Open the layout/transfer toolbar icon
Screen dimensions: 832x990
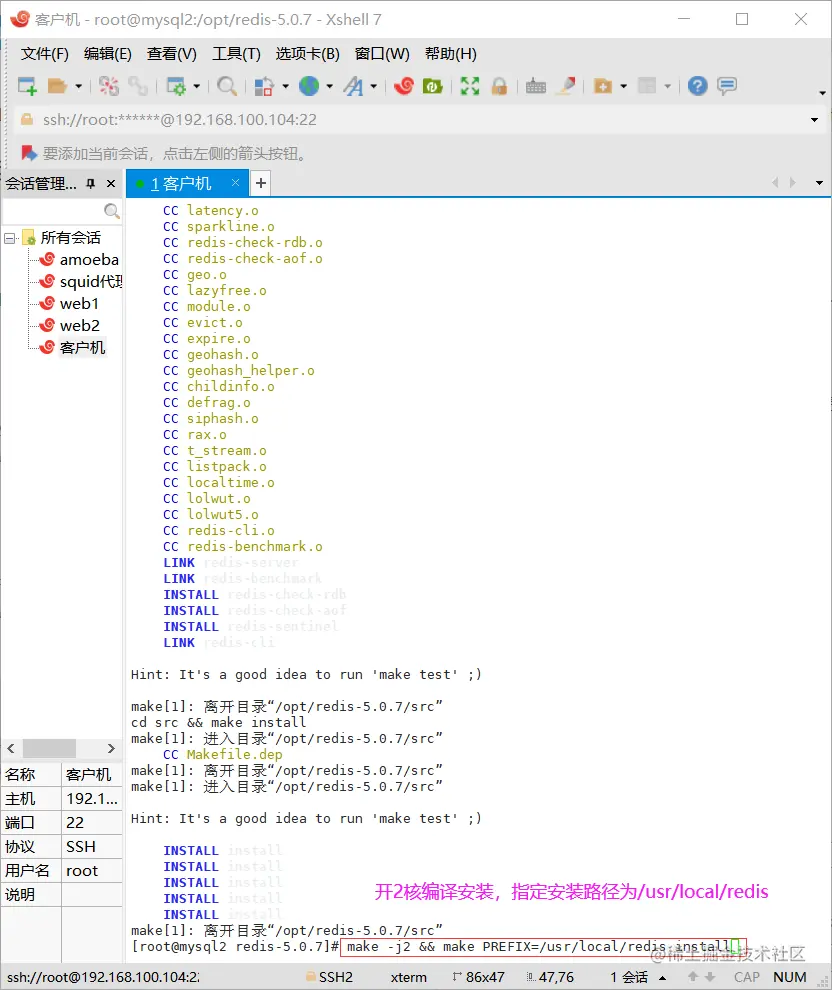click(264, 86)
